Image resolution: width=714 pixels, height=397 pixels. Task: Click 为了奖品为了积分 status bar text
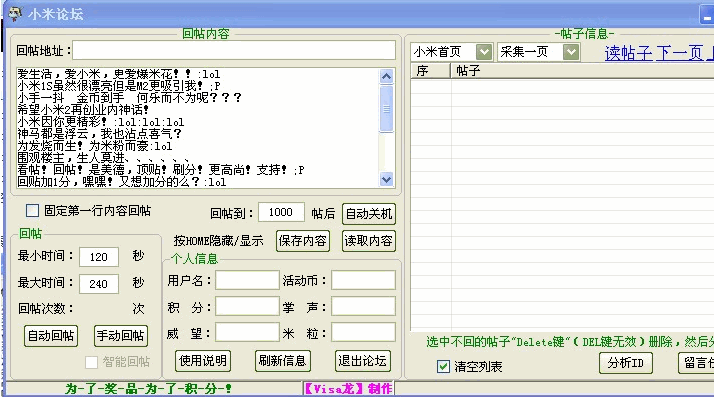pyautogui.click(x=149, y=388)
